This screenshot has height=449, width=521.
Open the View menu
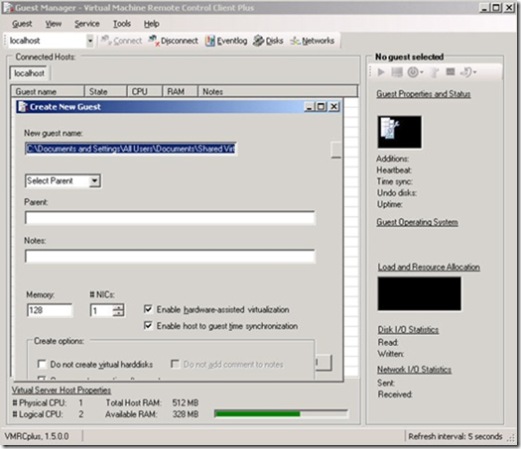53,24
